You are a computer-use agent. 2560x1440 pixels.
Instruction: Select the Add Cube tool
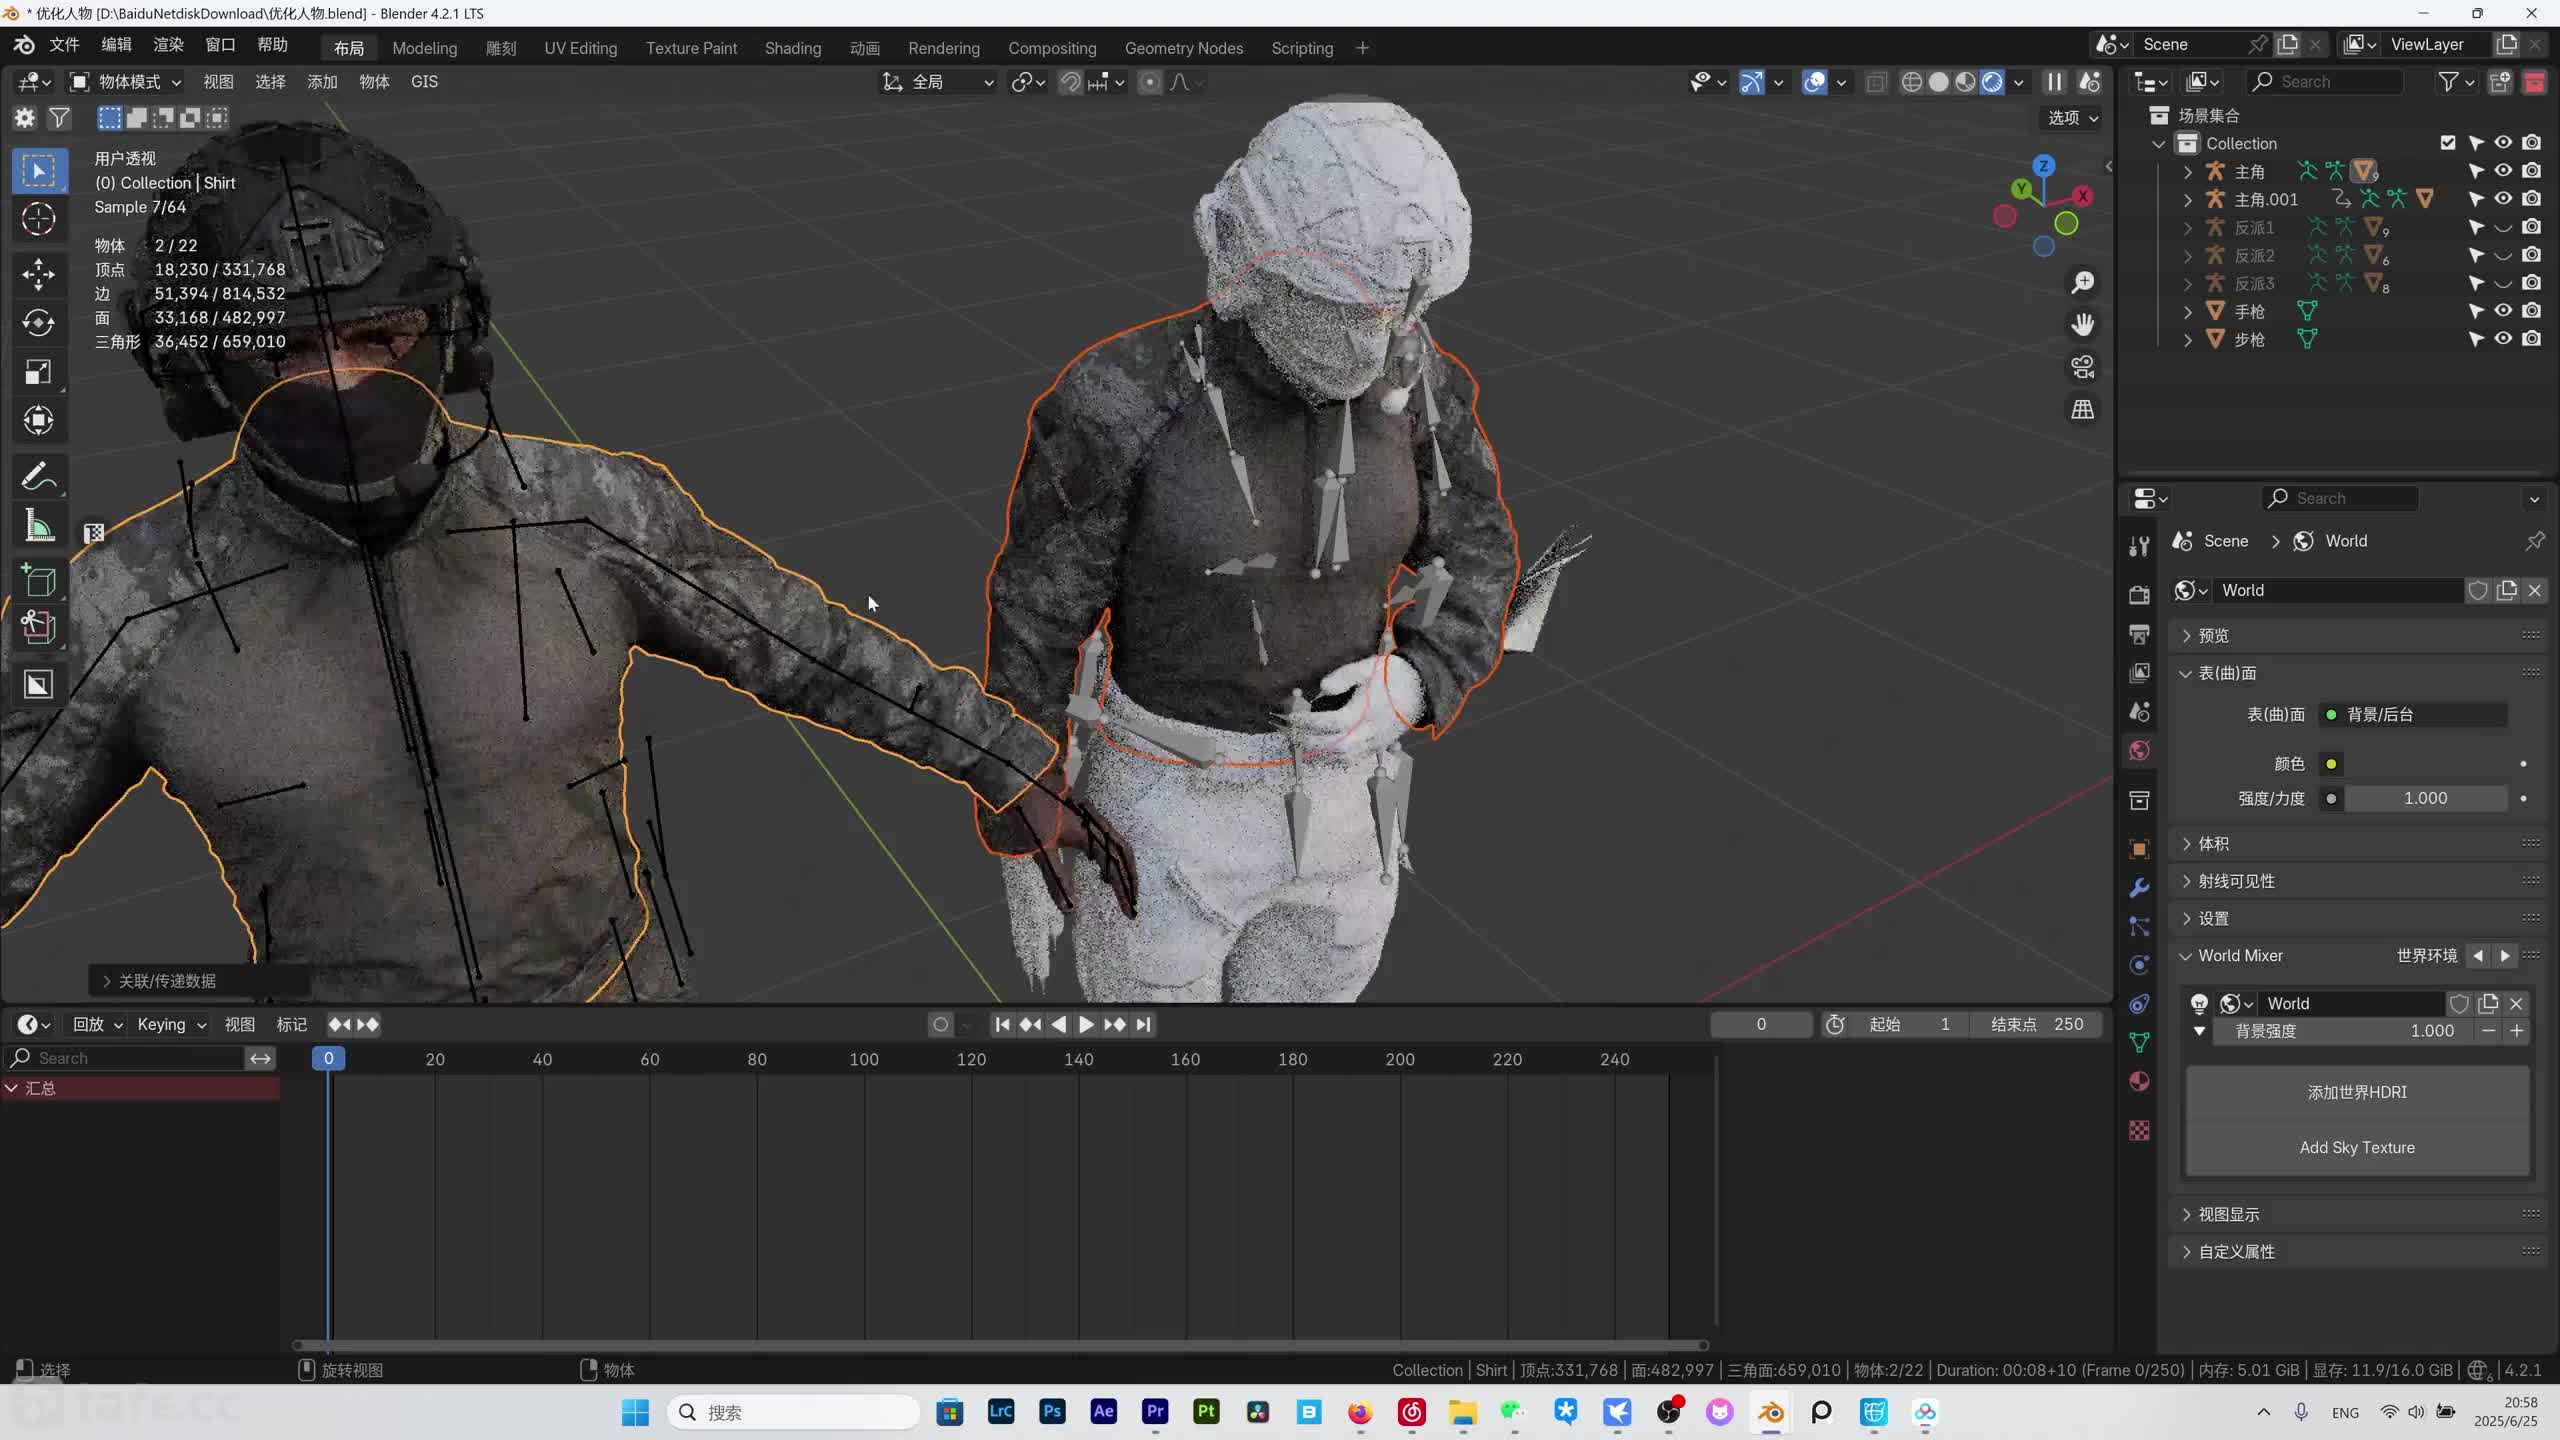point(38,581)
